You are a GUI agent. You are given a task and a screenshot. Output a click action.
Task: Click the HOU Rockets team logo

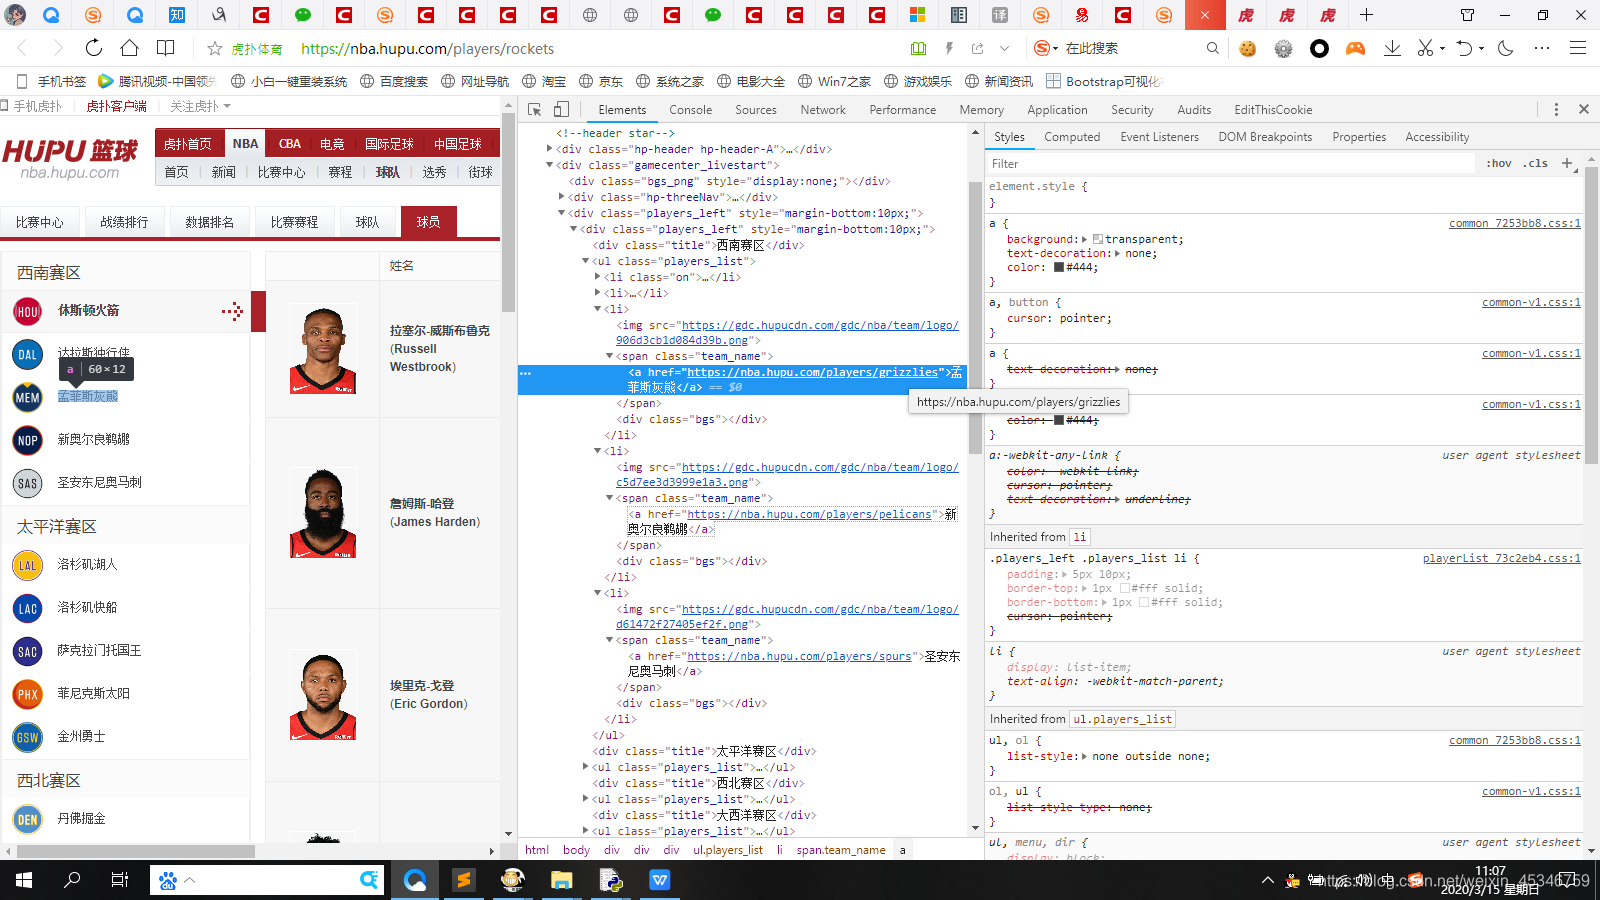(28, 312)
